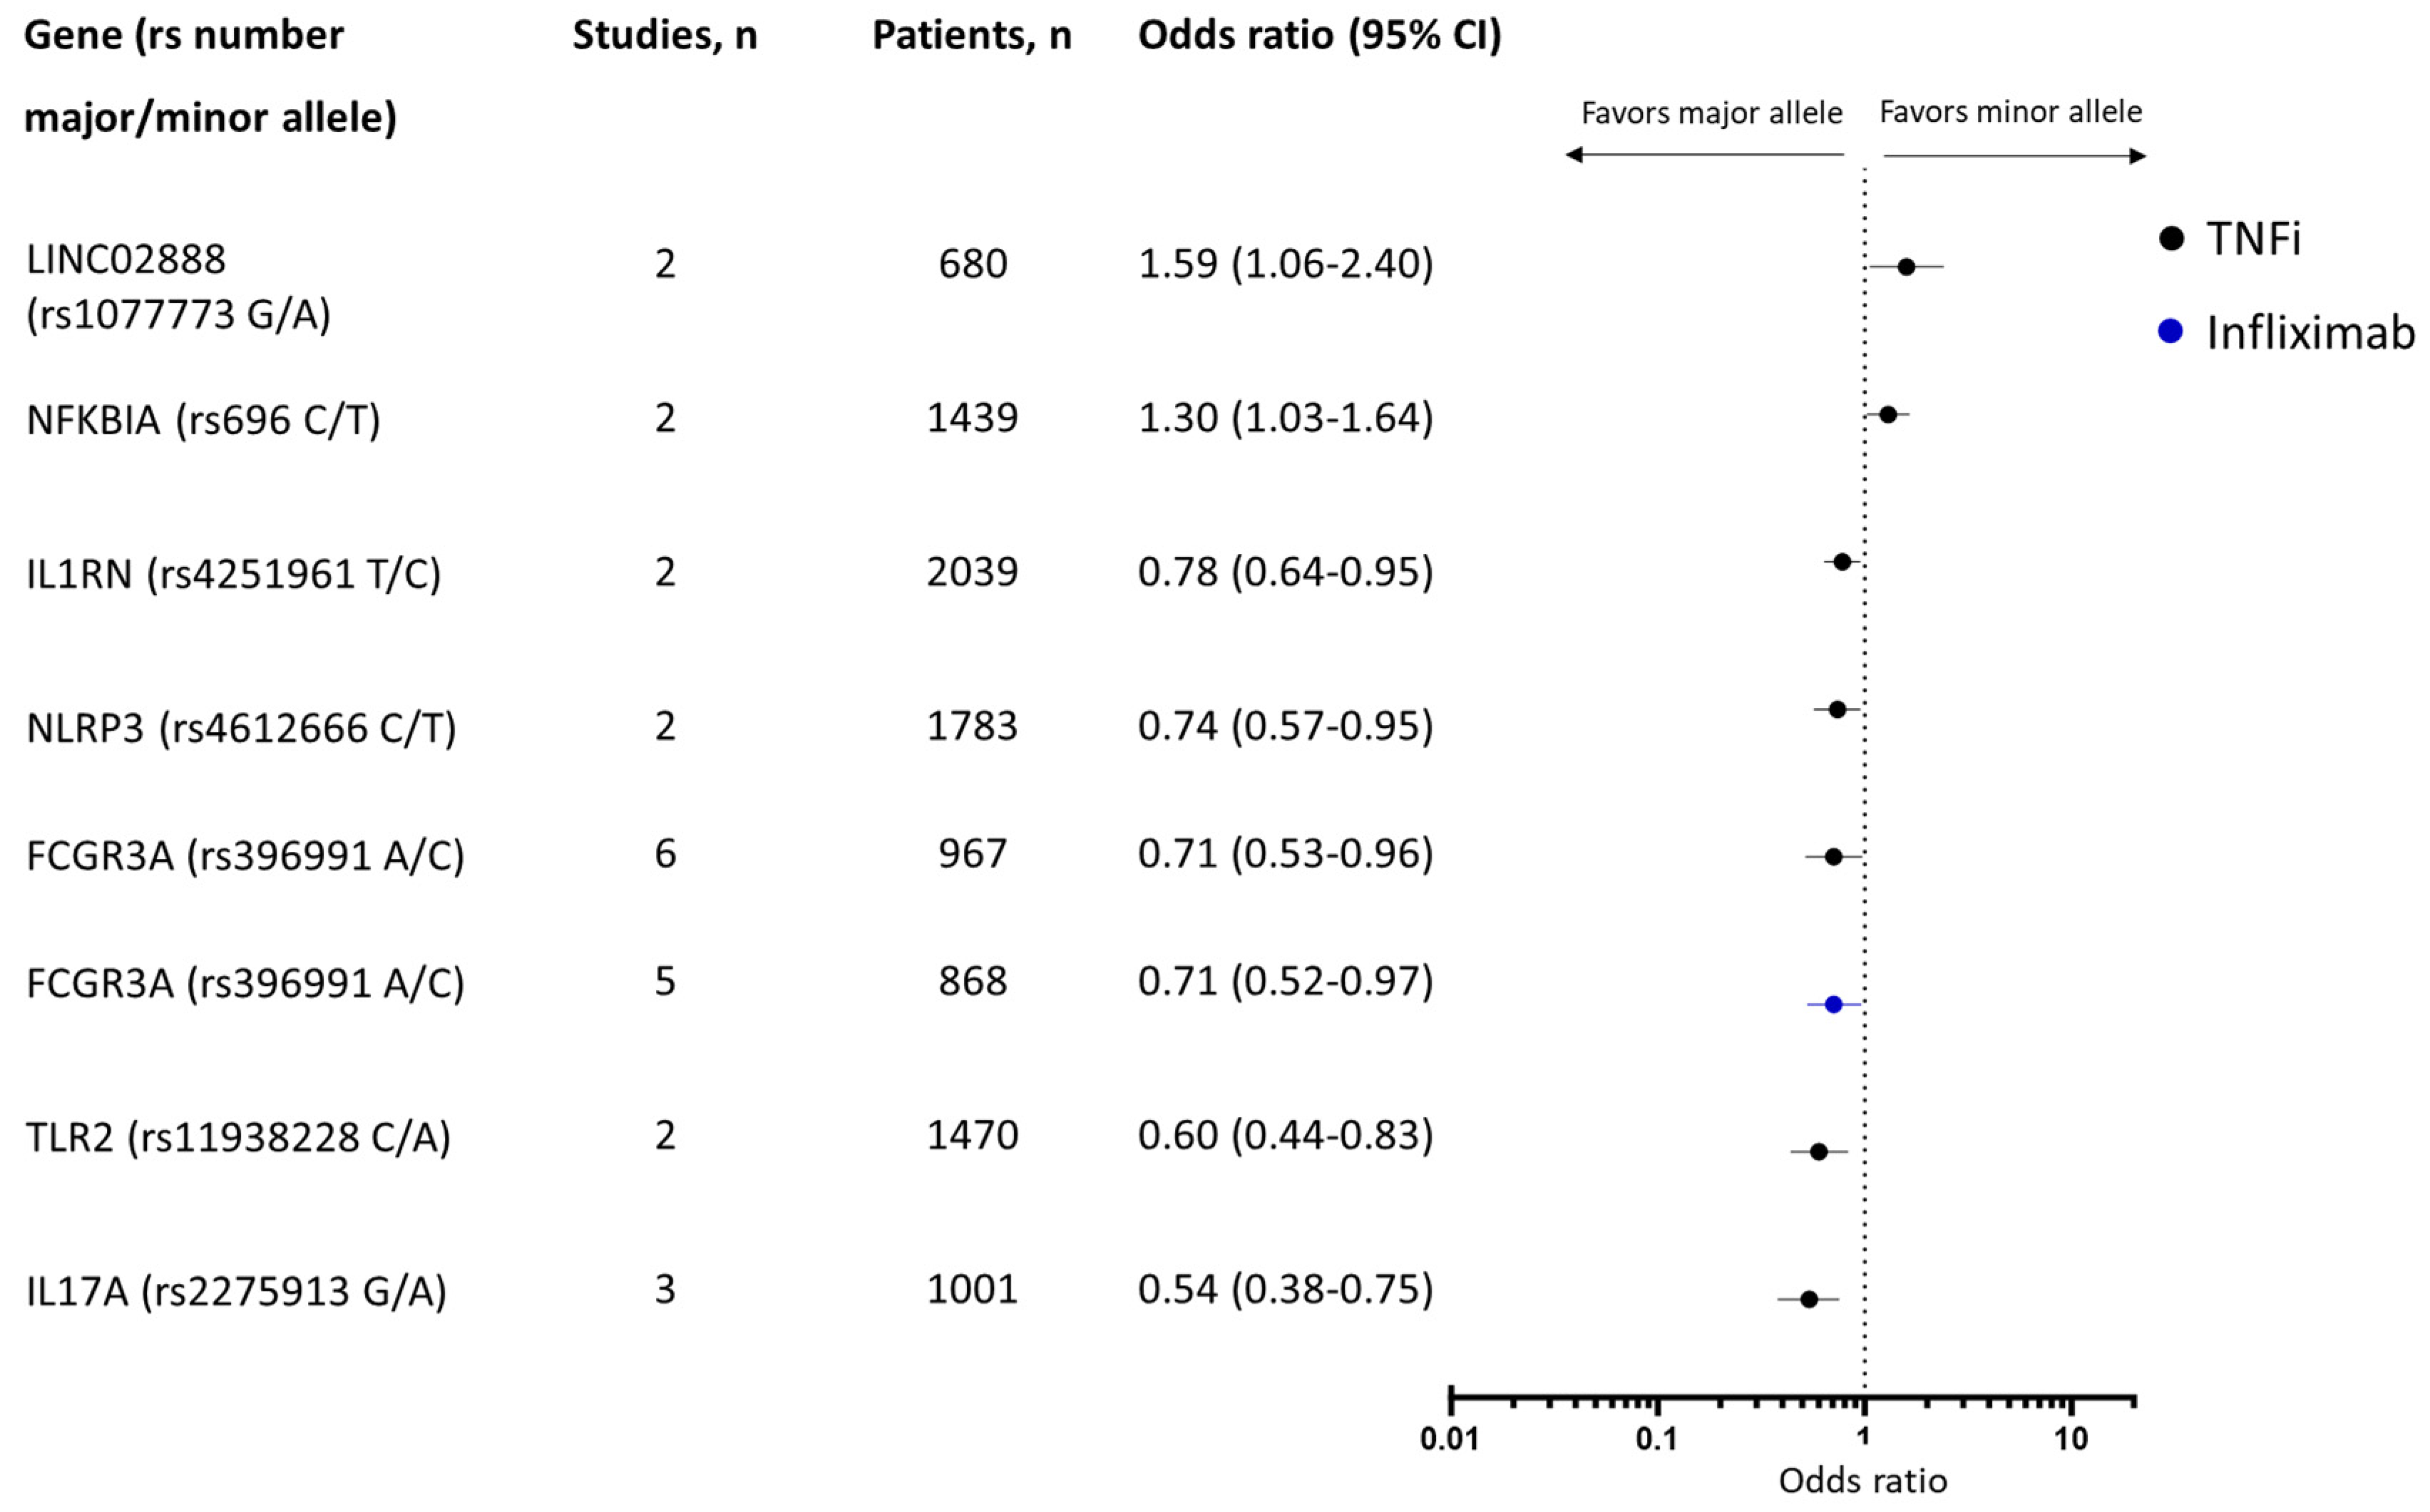2430x1512 pixels.
Task: Click the Infliximab legend label text
Action: 2310,333
